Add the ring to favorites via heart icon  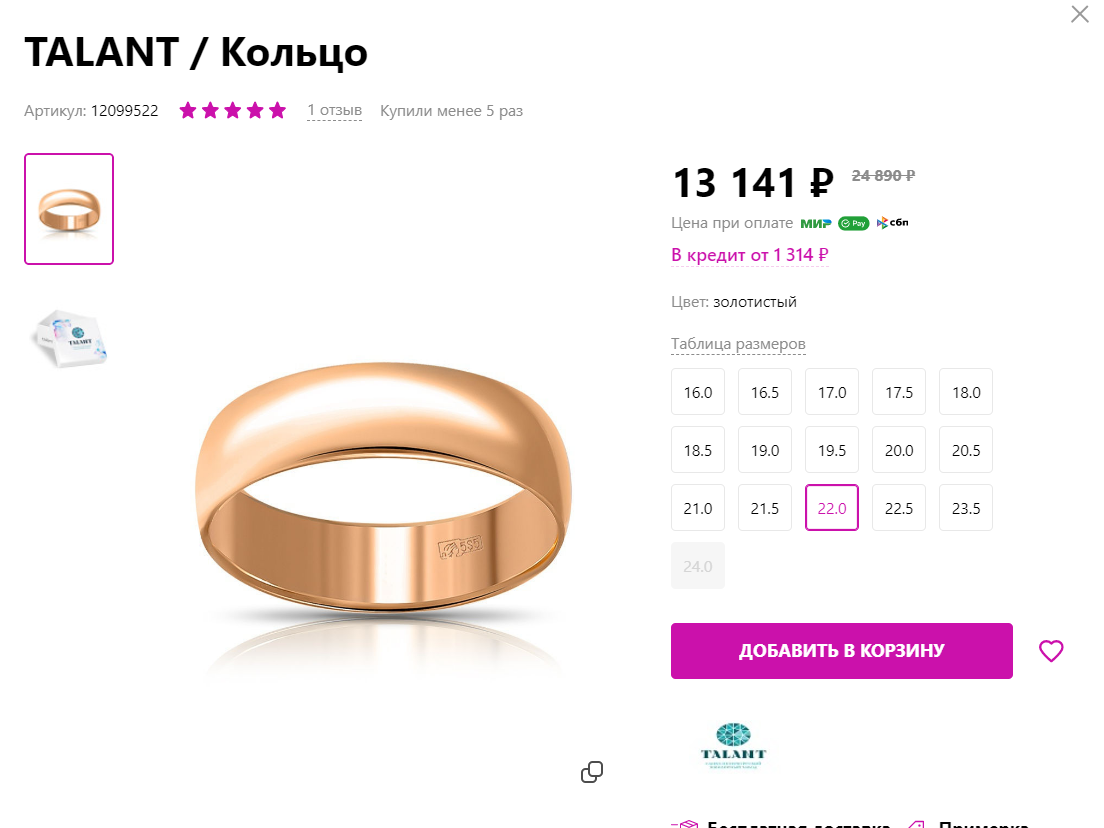(x=1051, y=651)
